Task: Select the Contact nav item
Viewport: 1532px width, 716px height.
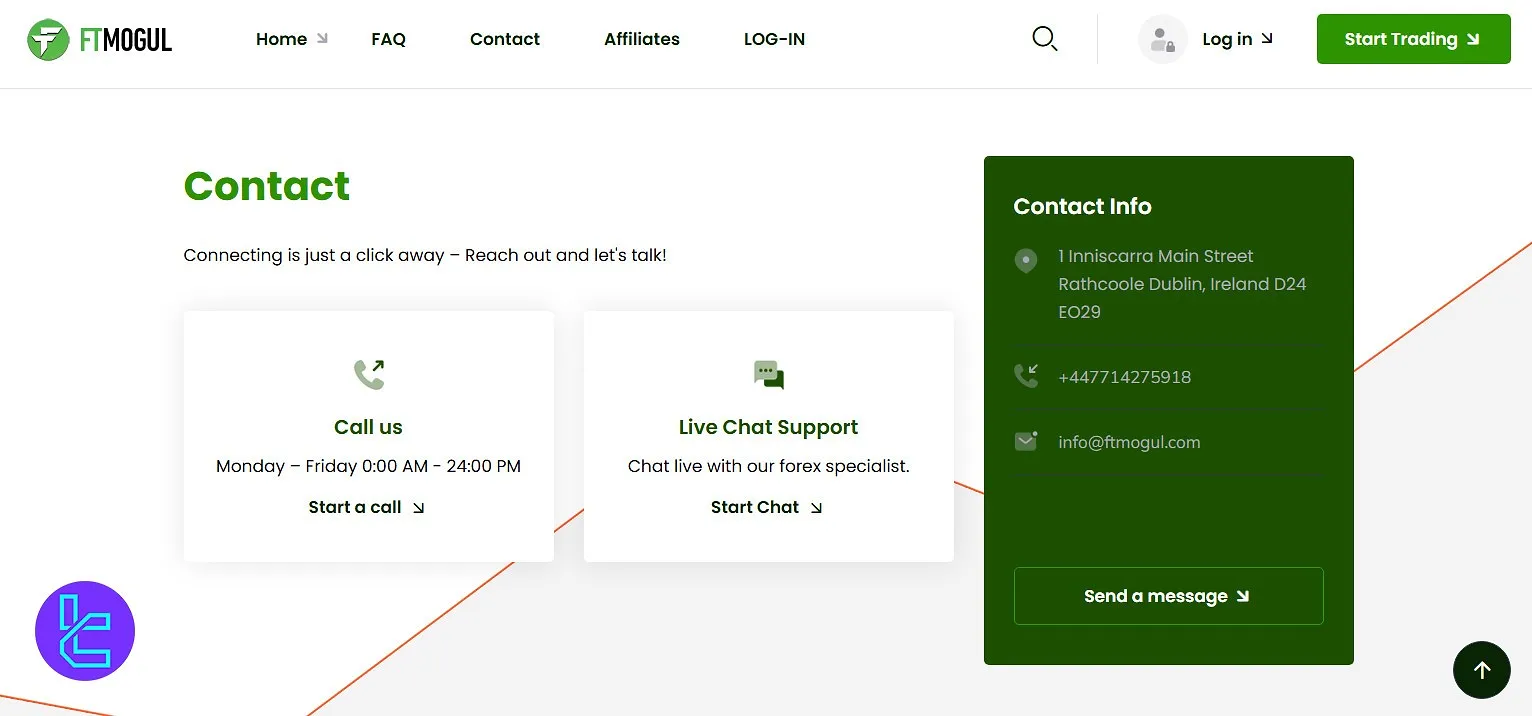Action: (504, 39)
